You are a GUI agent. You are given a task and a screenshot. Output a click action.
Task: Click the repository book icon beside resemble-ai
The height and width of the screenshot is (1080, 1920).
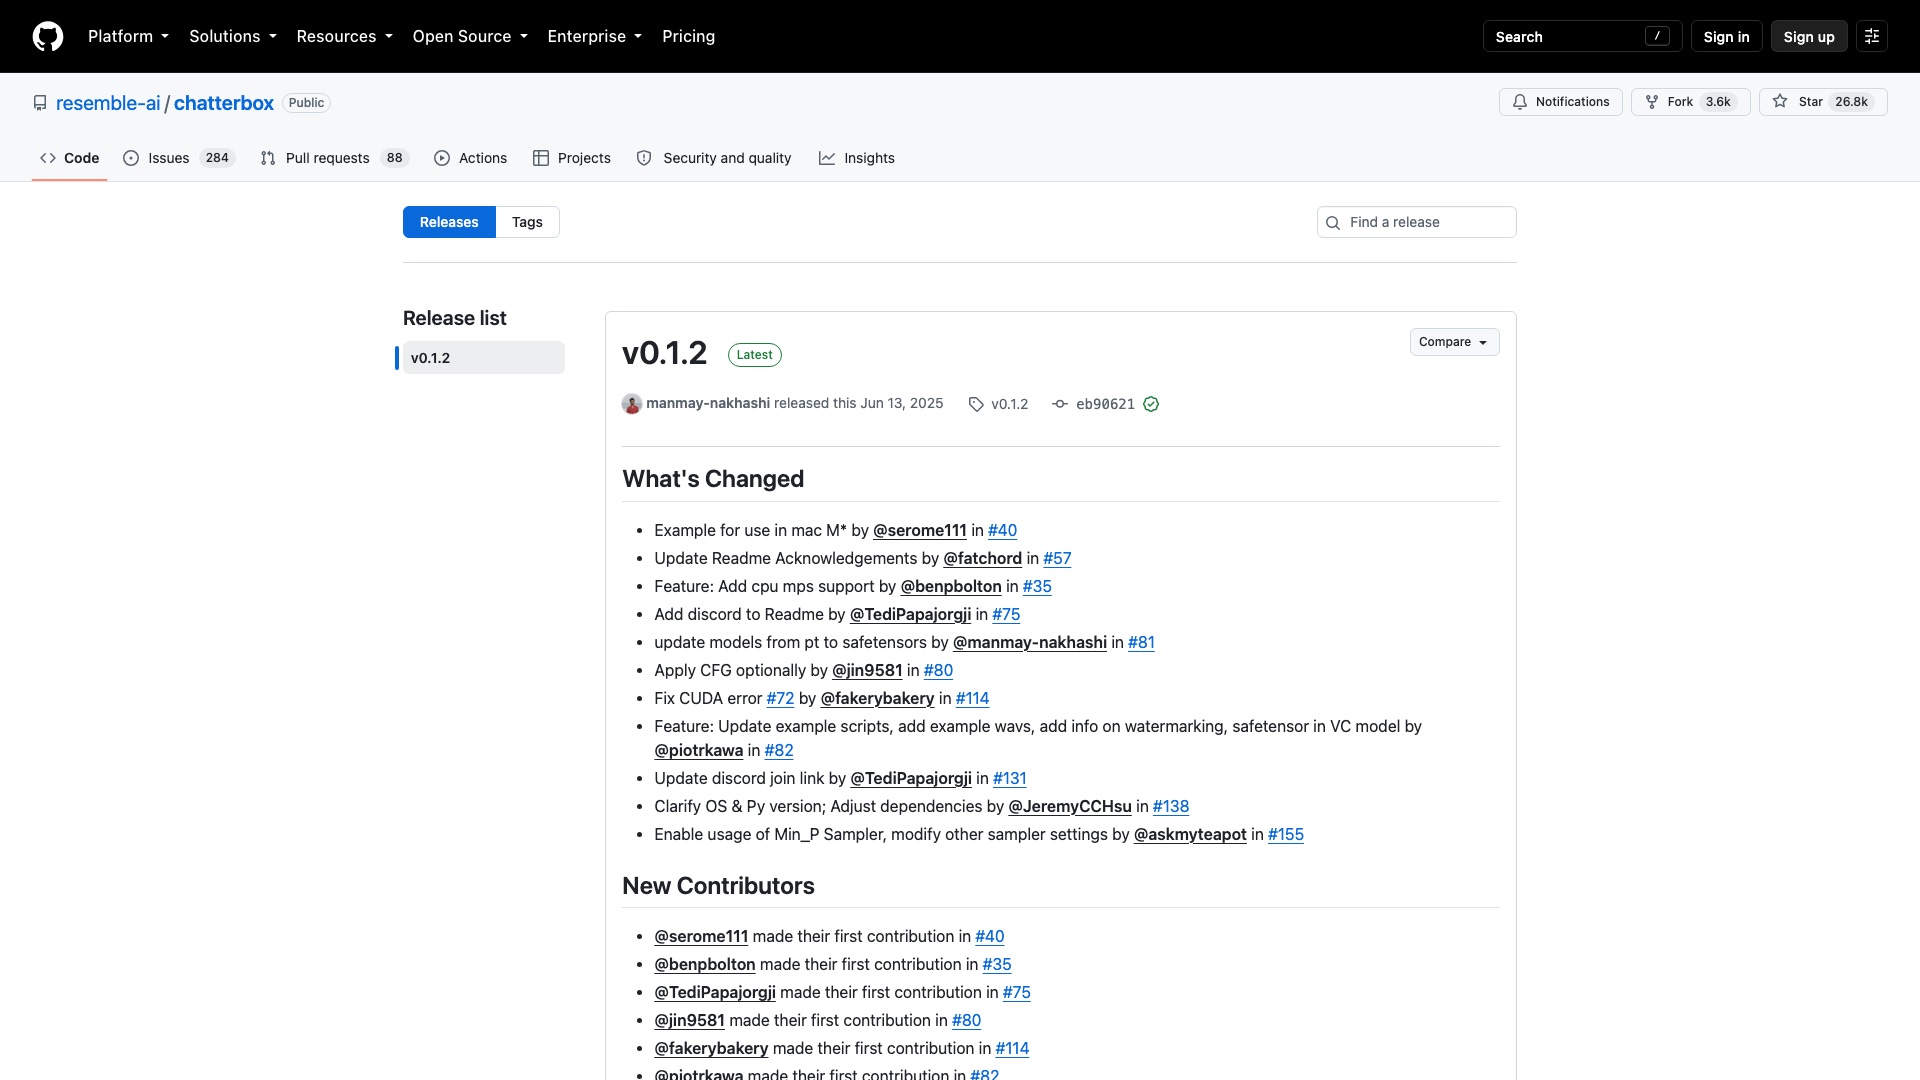(x=40, y=103)
